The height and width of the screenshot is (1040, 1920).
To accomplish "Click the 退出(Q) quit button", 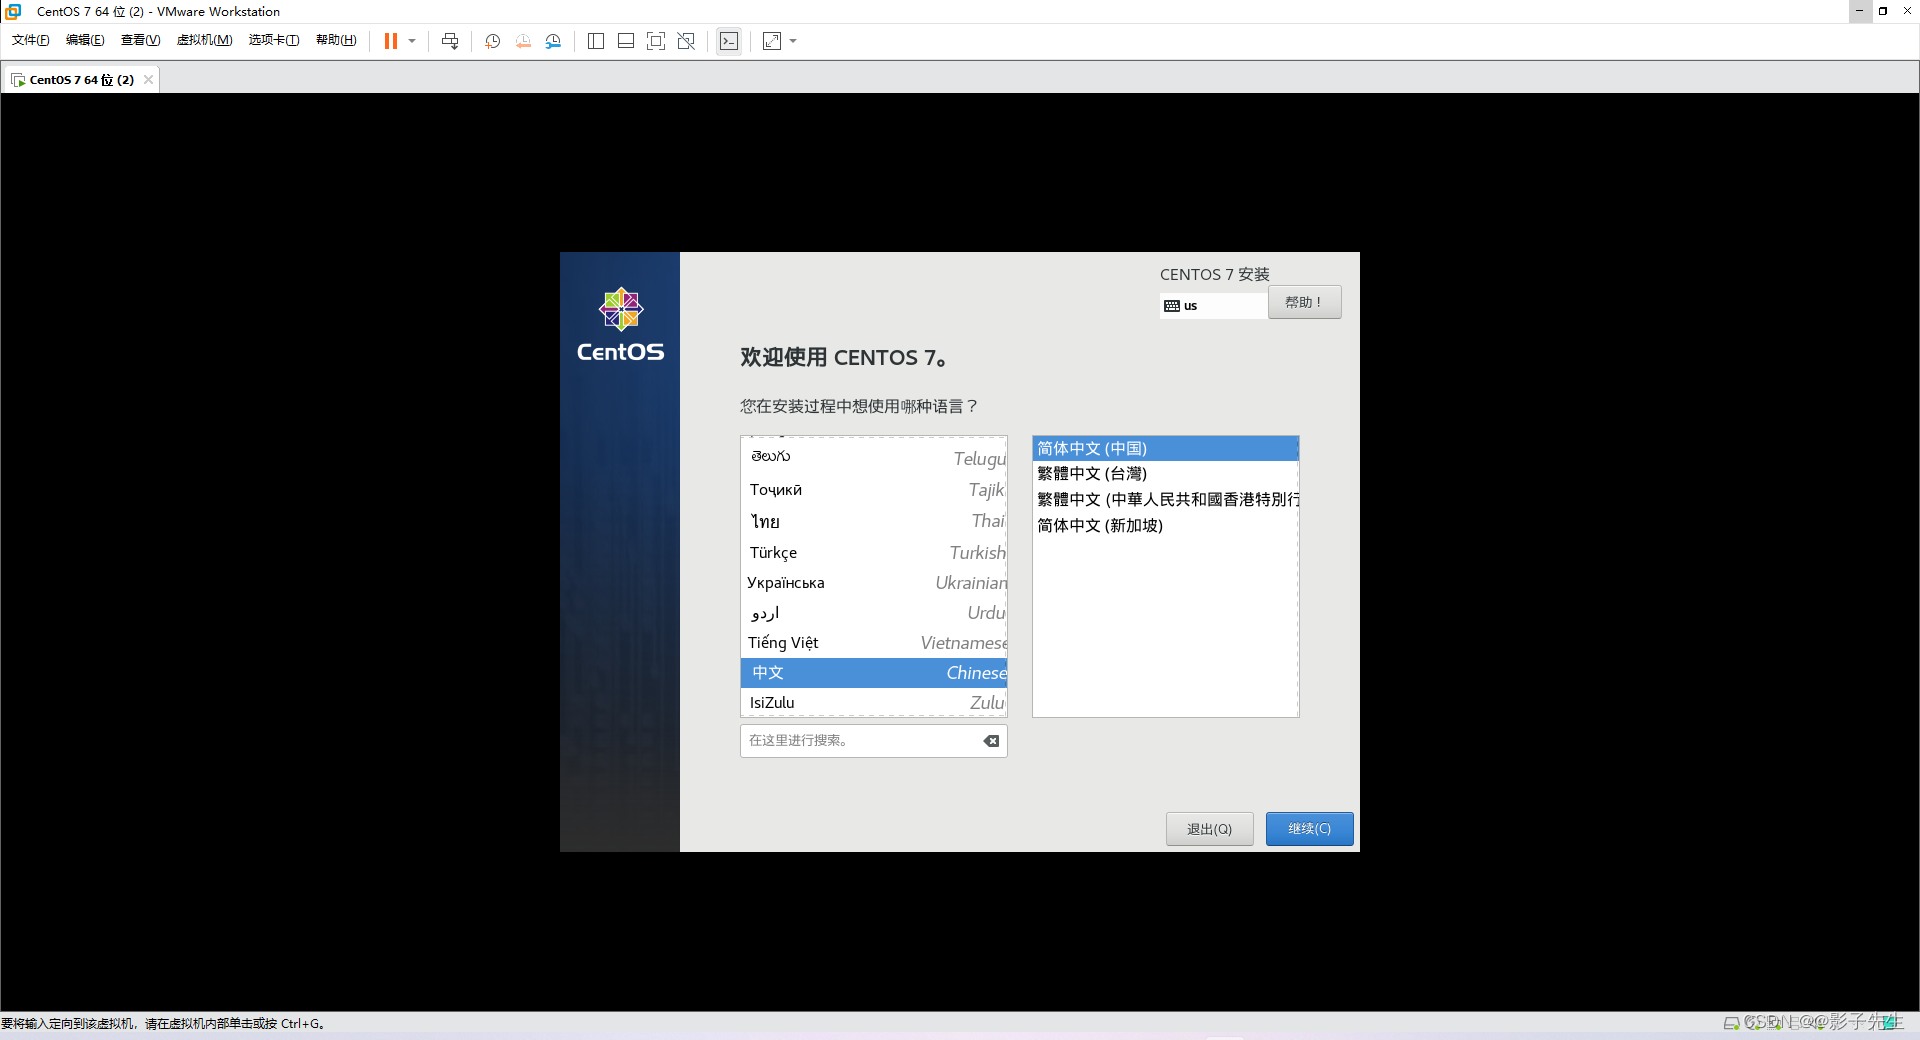I will (1209, 829).
